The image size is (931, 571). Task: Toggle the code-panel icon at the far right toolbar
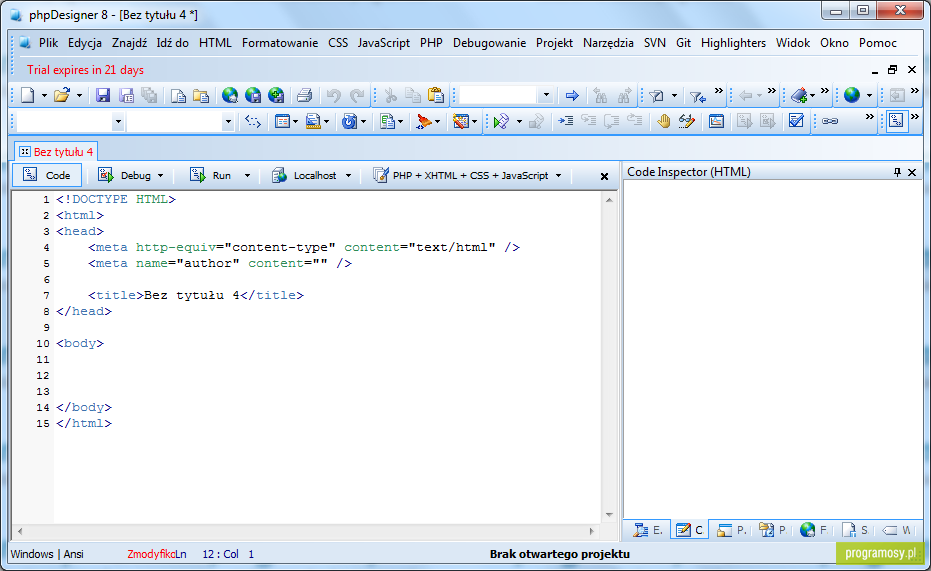point(896,121)
